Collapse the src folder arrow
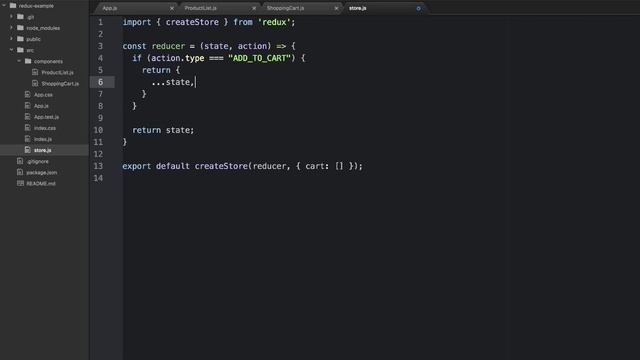The image size is (640, 360). tap(11, 50)
